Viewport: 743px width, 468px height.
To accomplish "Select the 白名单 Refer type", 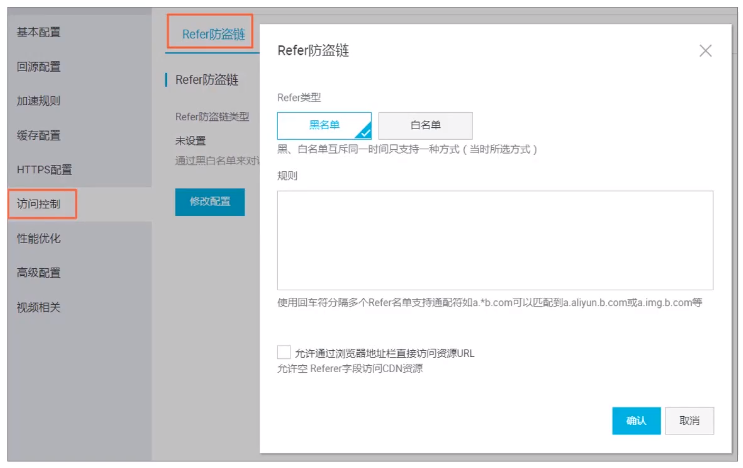I will pos(425,126).
